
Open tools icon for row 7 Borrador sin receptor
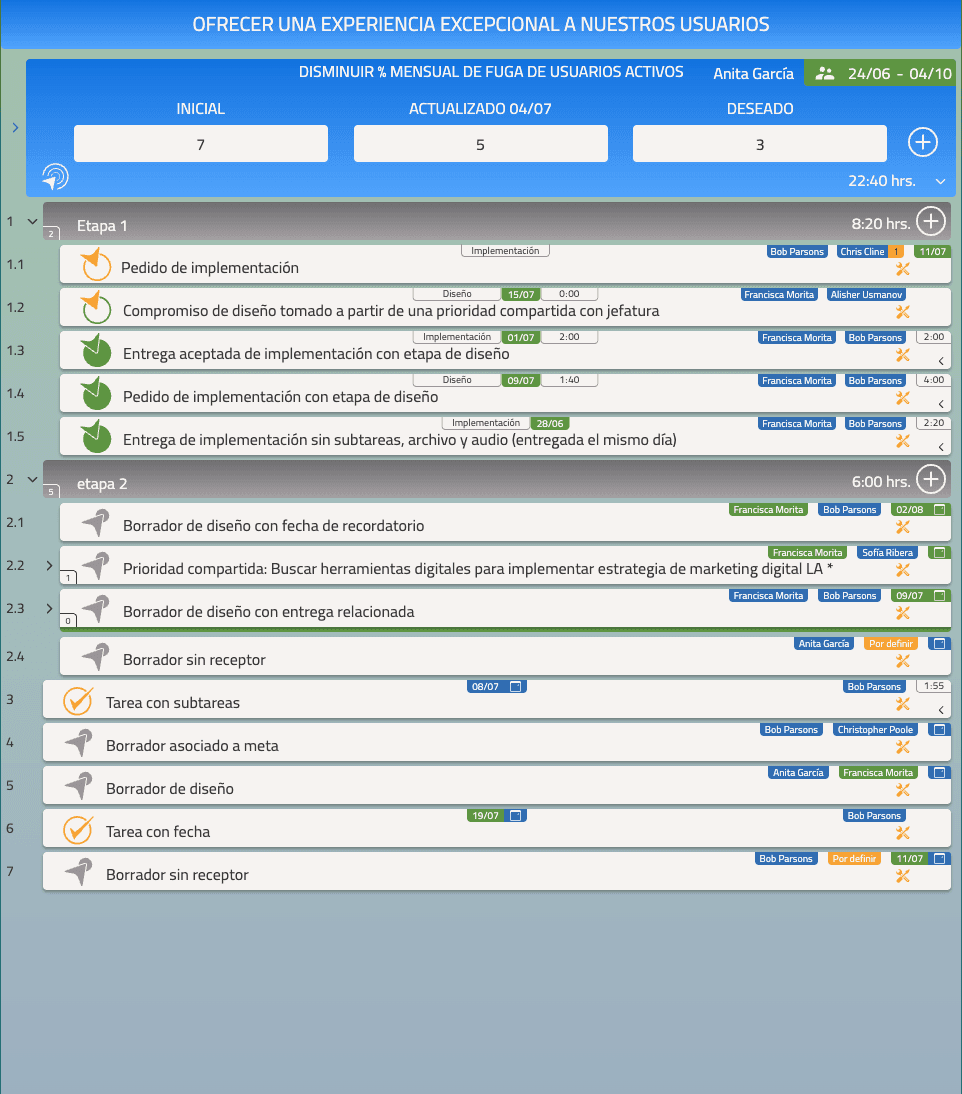903,876
